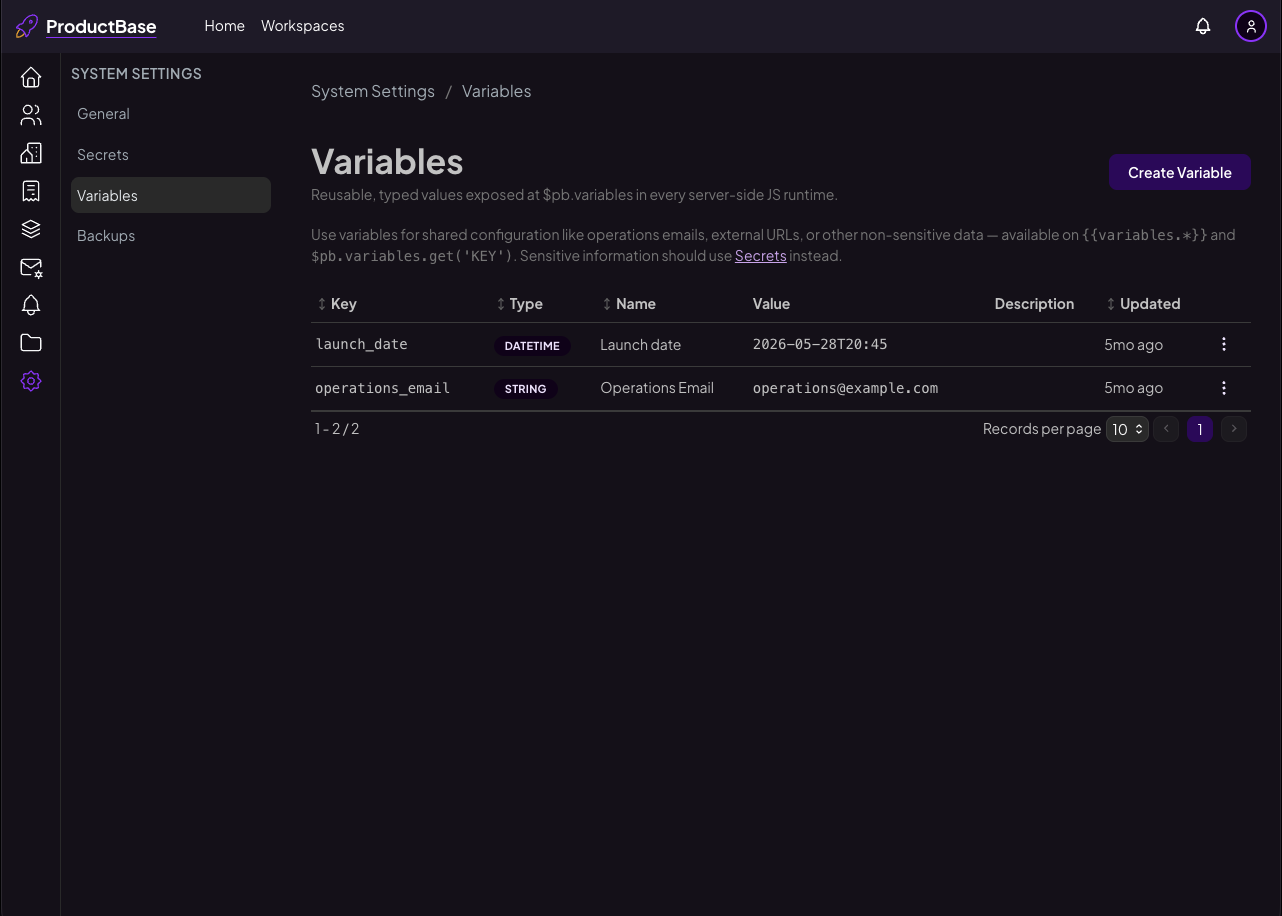Screen dimensions: 1282x916
Task: Click value 2026-05-28T20:45
Action: pyautogui.click(x=820, y=344)
